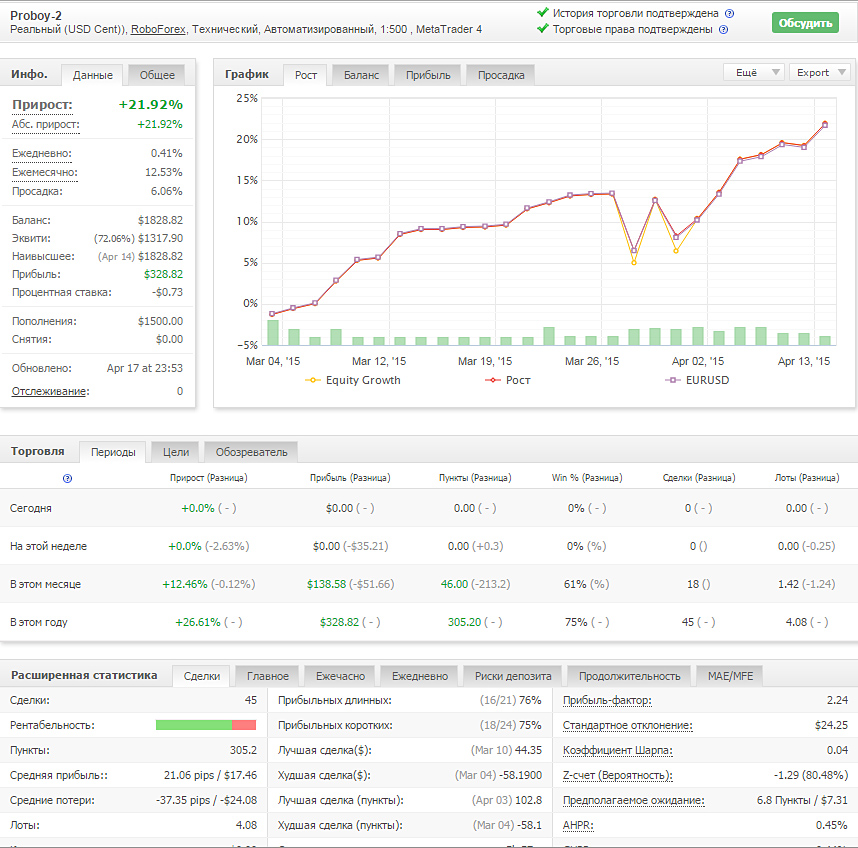
Task: Click the $1828.82 Баланс value
Action: point(160,220)
